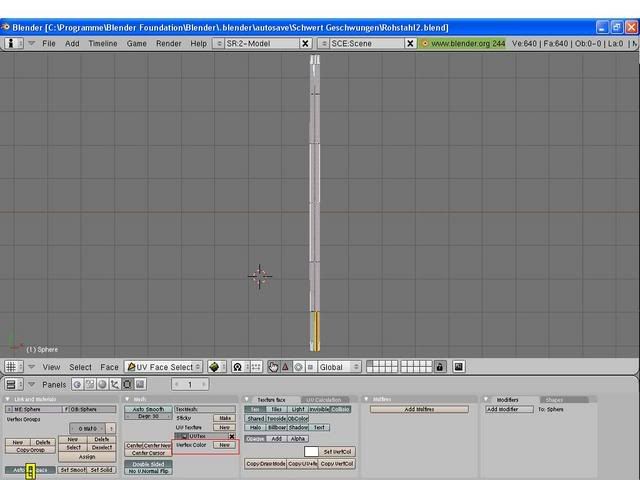Click the info window type icon
The height and width of the screenshot is (480, 640).
(x=13, y=44)
